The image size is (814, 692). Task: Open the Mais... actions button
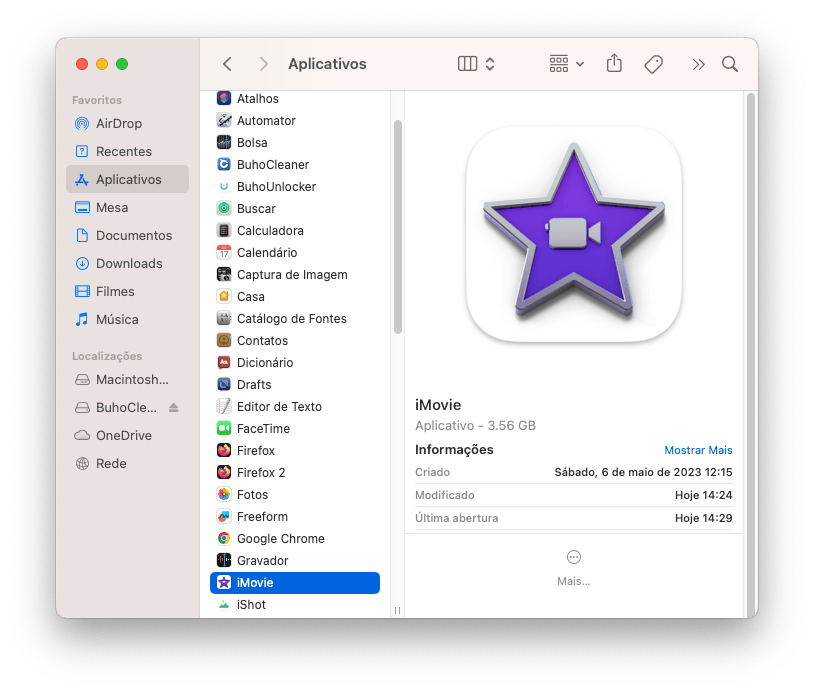574,568
